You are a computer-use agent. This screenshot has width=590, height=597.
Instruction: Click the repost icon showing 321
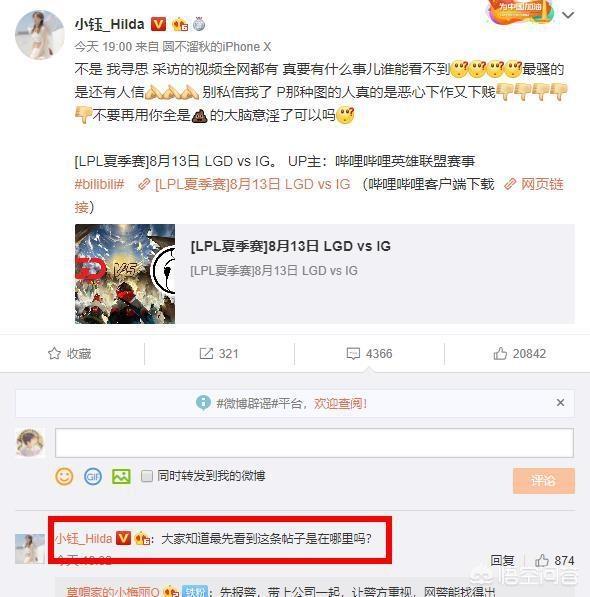219,354
